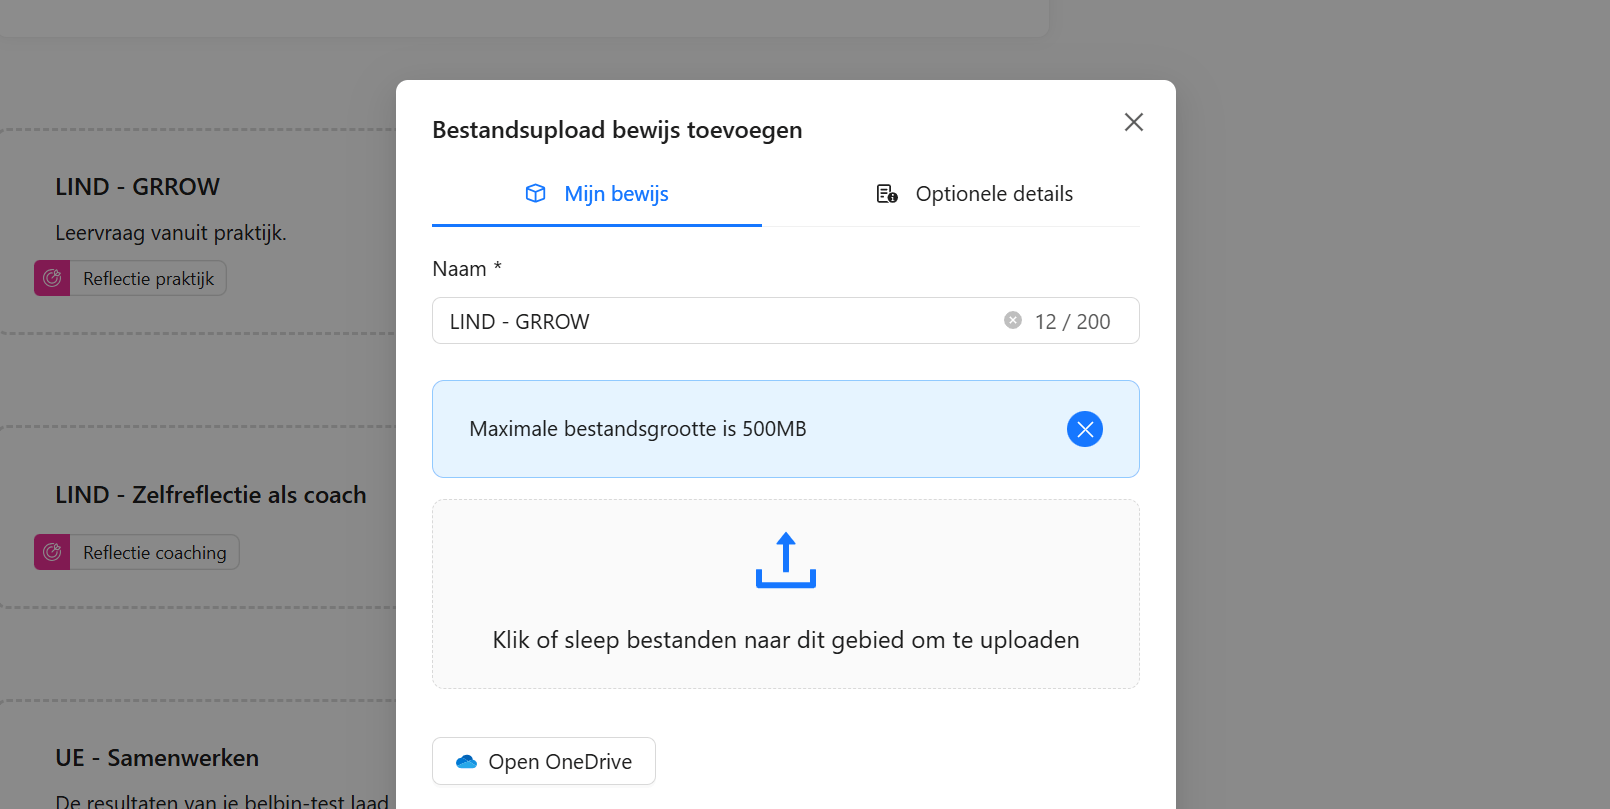1610x809 pixels.
Task: Click the document icon on Optionele details tab
Action: 887,194
